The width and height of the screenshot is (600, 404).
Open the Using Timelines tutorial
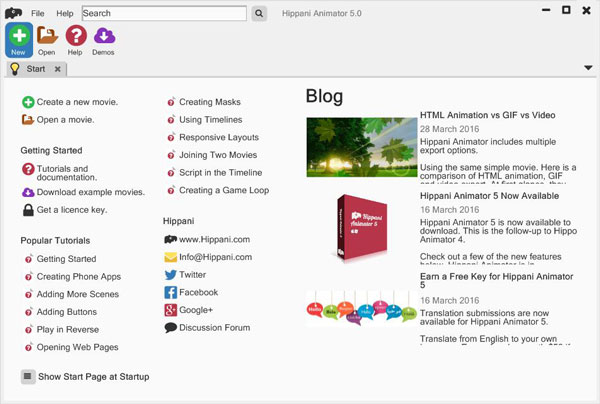[211, 120]
